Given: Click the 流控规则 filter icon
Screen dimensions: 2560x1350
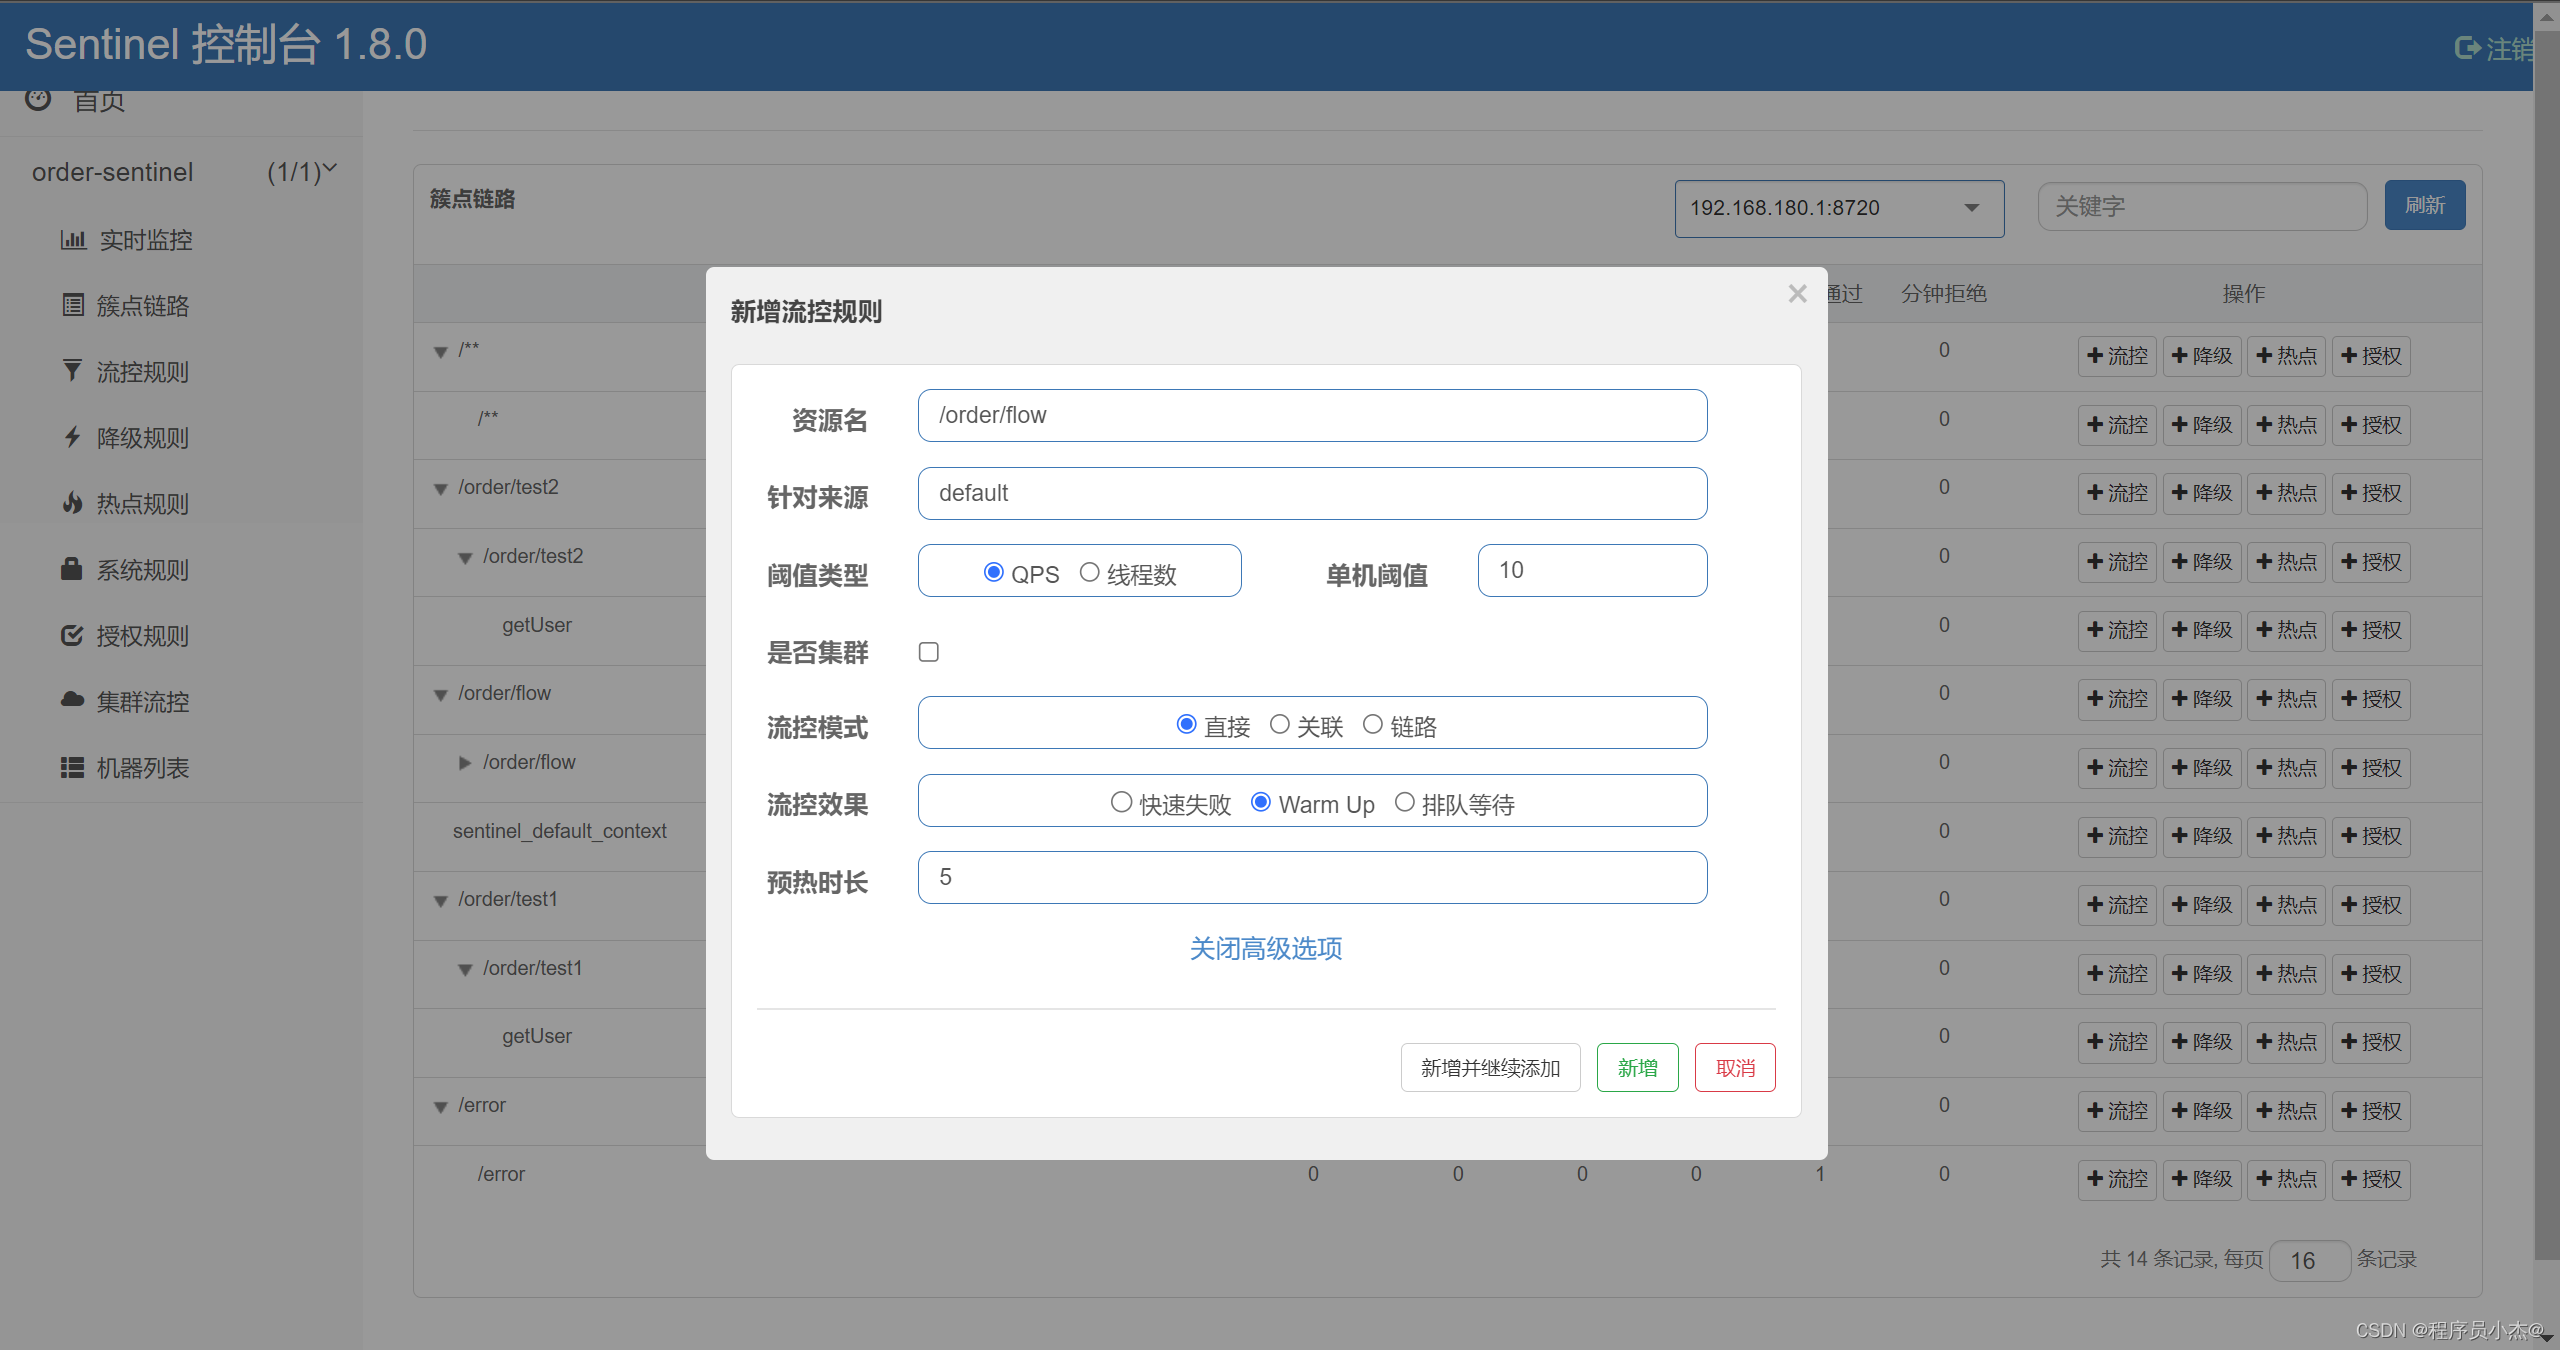Looking at the screenshot, I should [x=72, y=371].
